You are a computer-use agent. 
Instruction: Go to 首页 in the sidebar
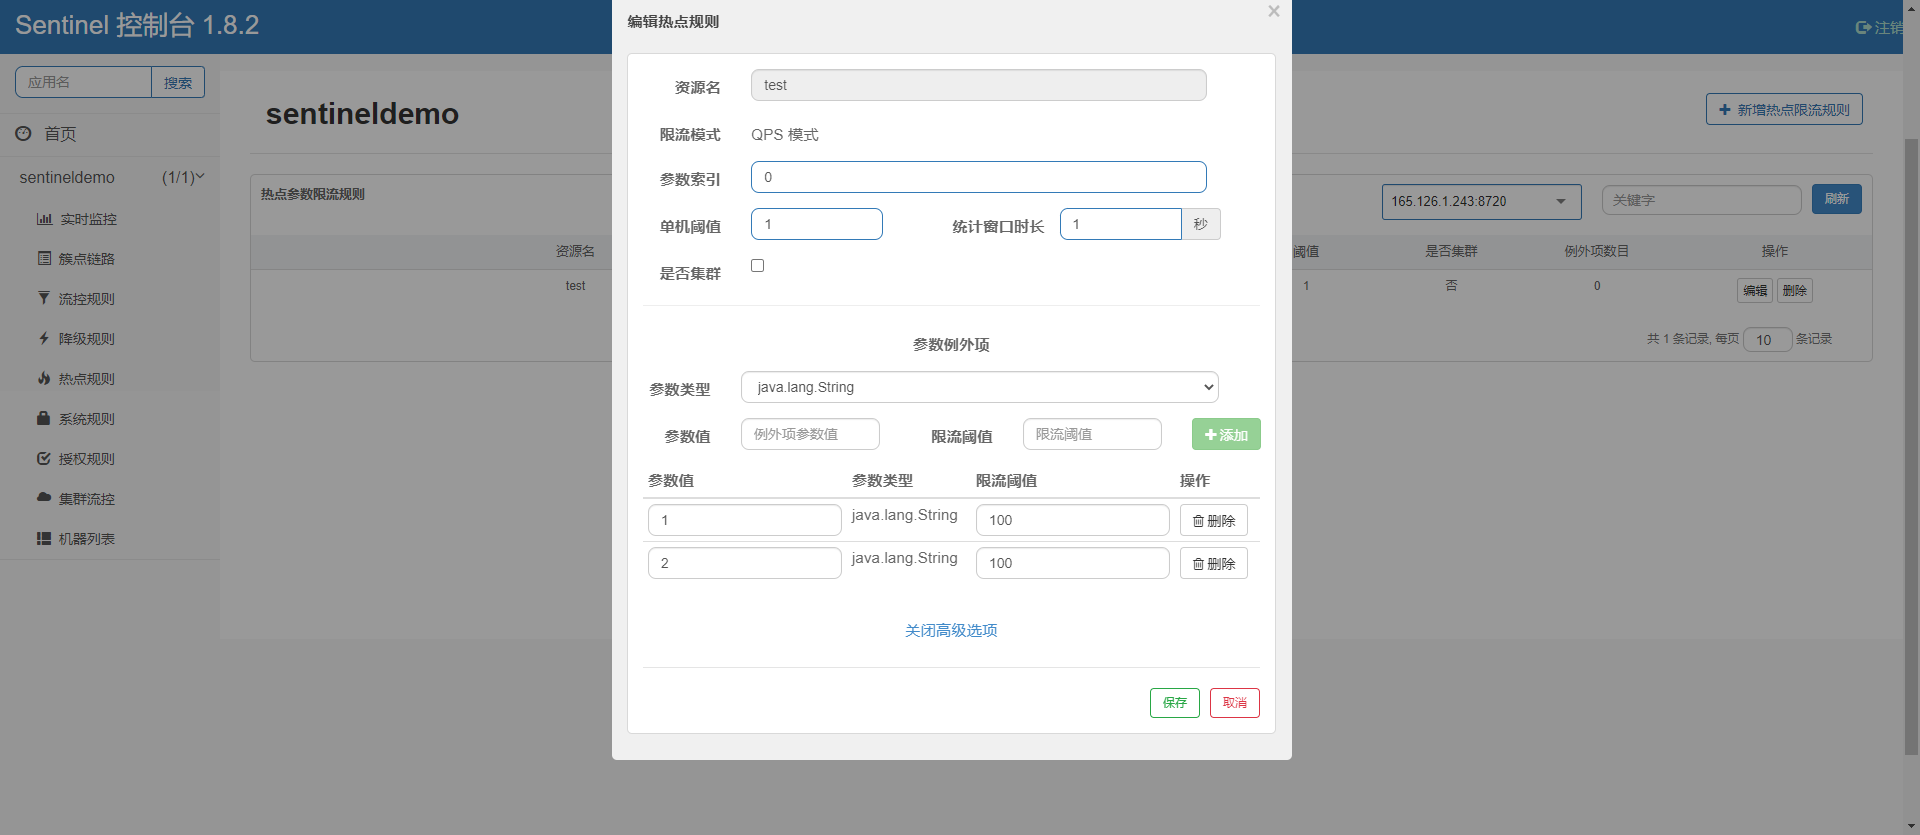[60, 134]
